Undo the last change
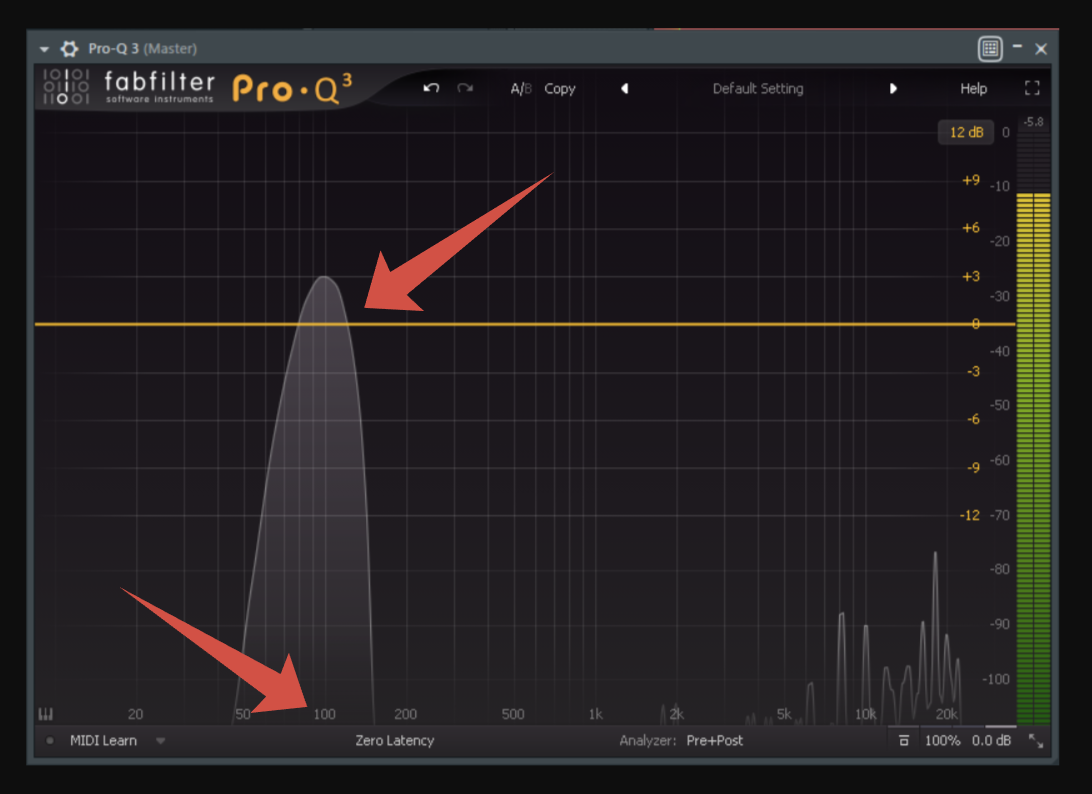The height and width of the screenshot is (794, 1092). 431,88
